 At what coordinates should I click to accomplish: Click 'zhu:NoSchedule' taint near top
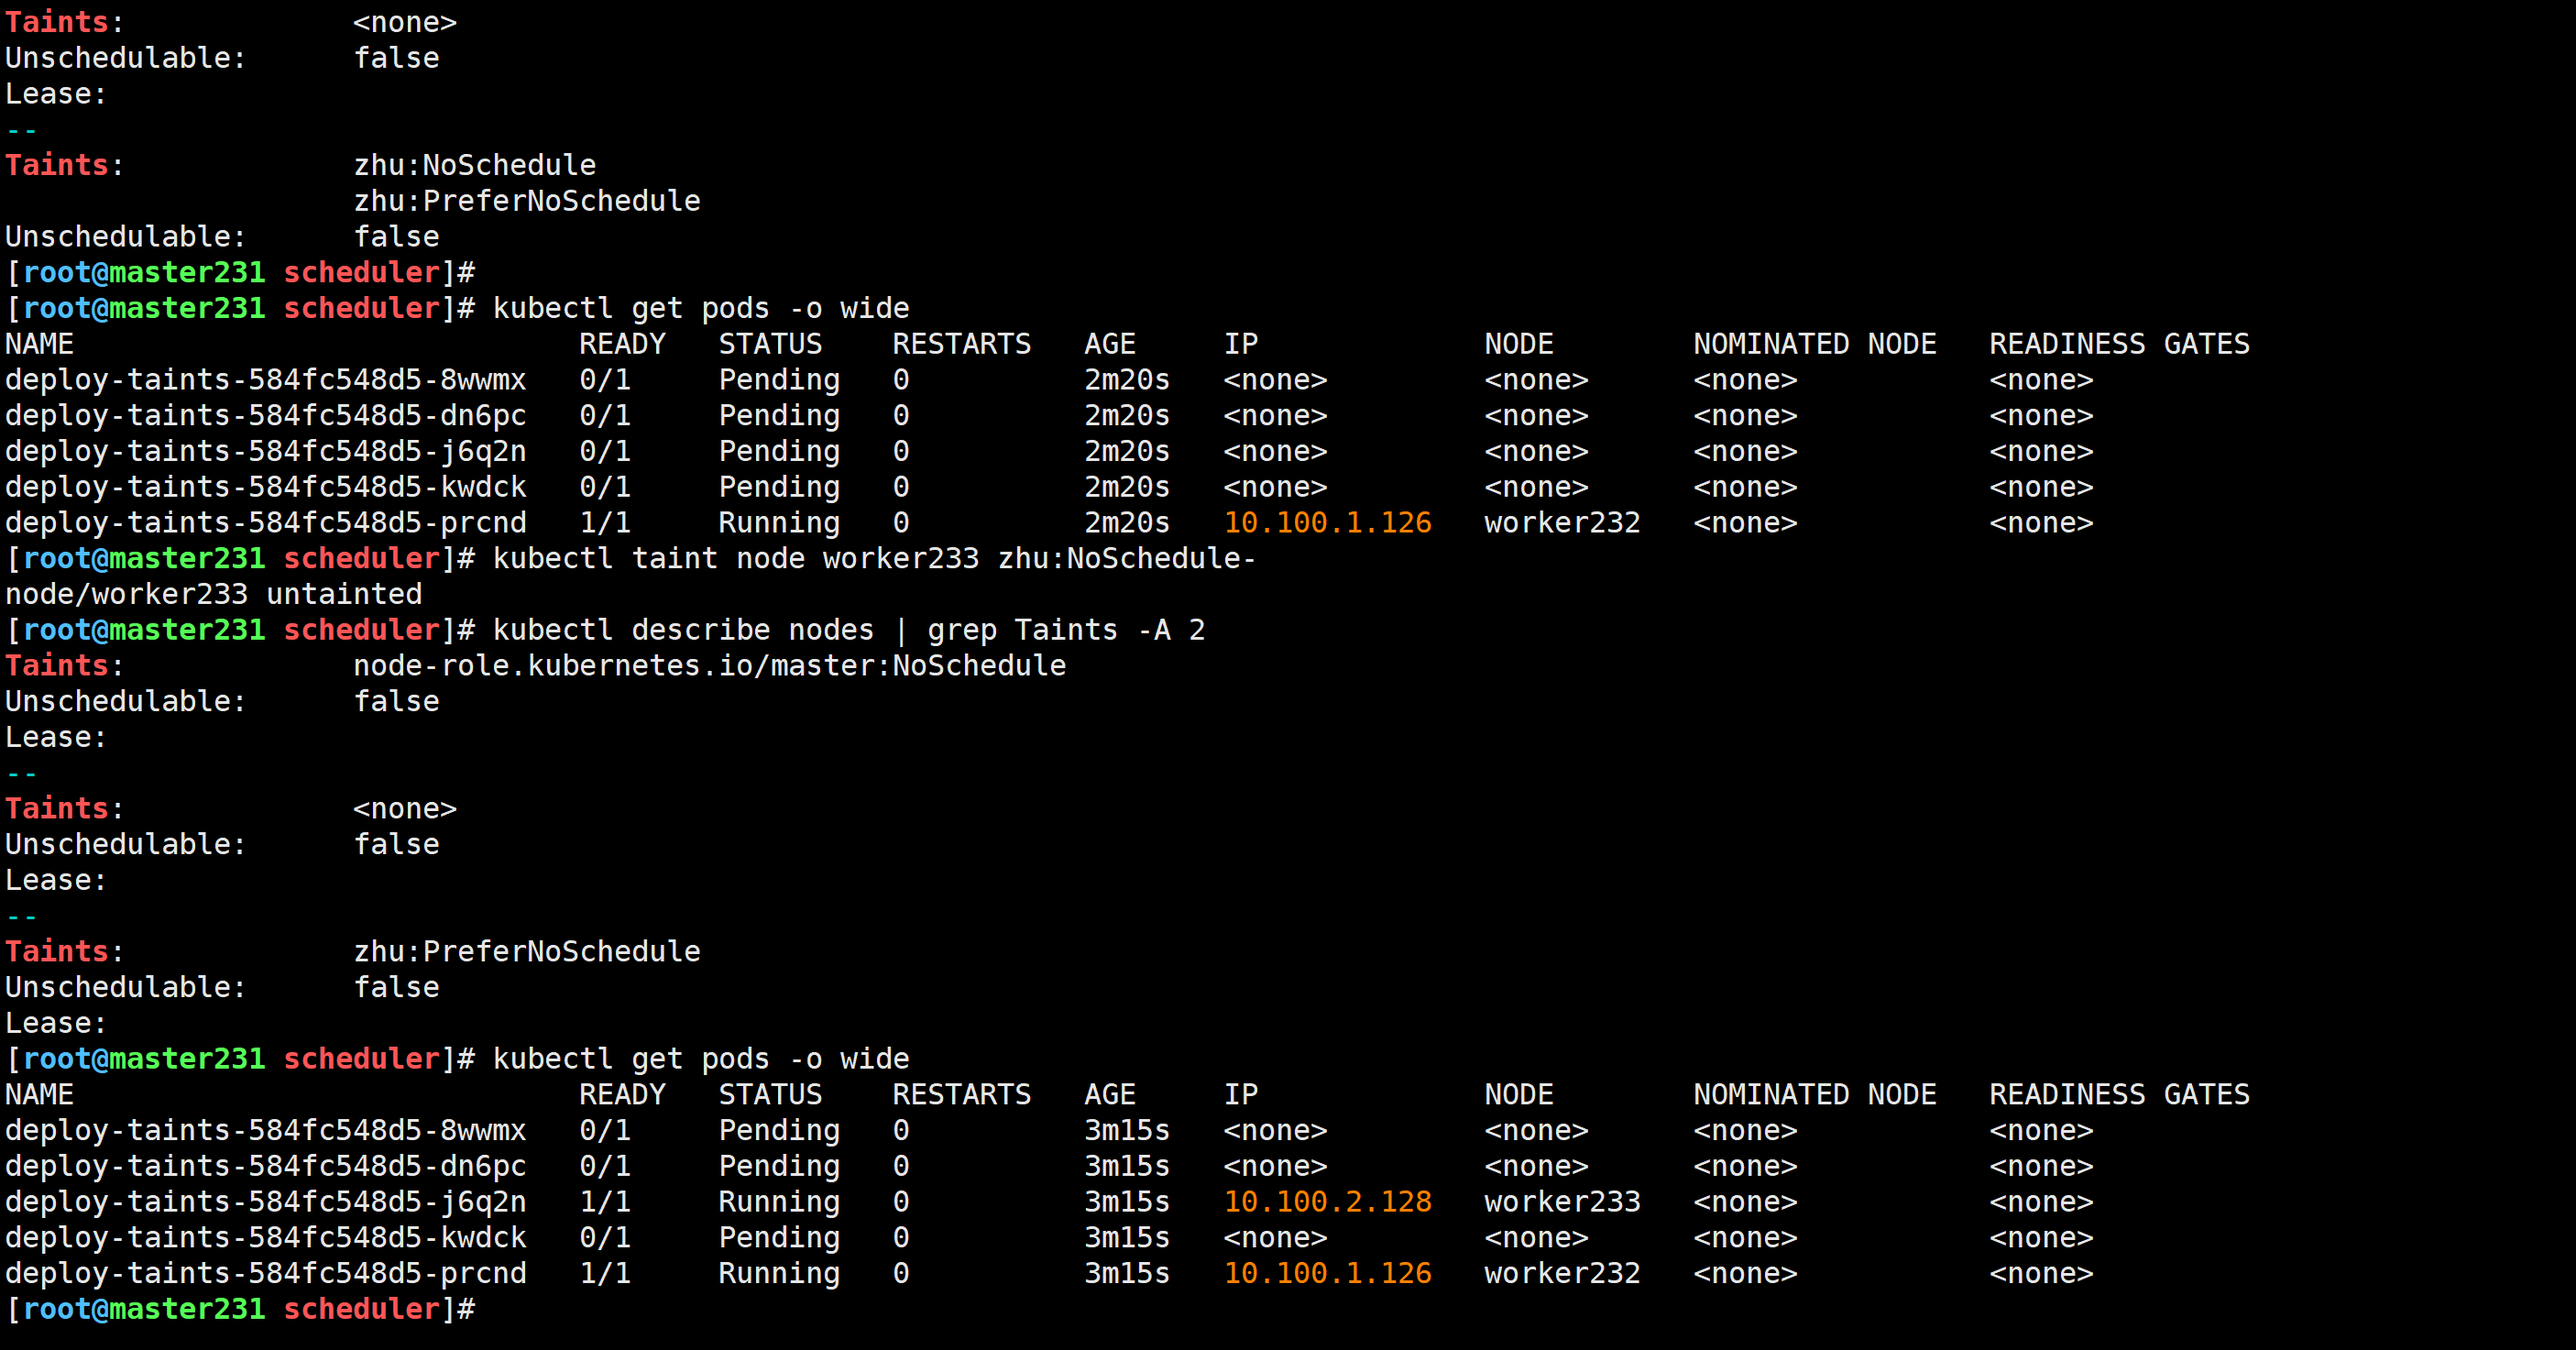point(474,165)
